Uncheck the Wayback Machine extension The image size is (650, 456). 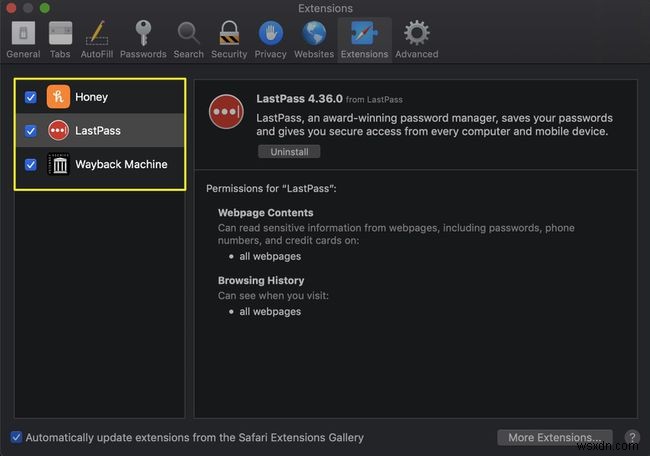click(31, 165)
